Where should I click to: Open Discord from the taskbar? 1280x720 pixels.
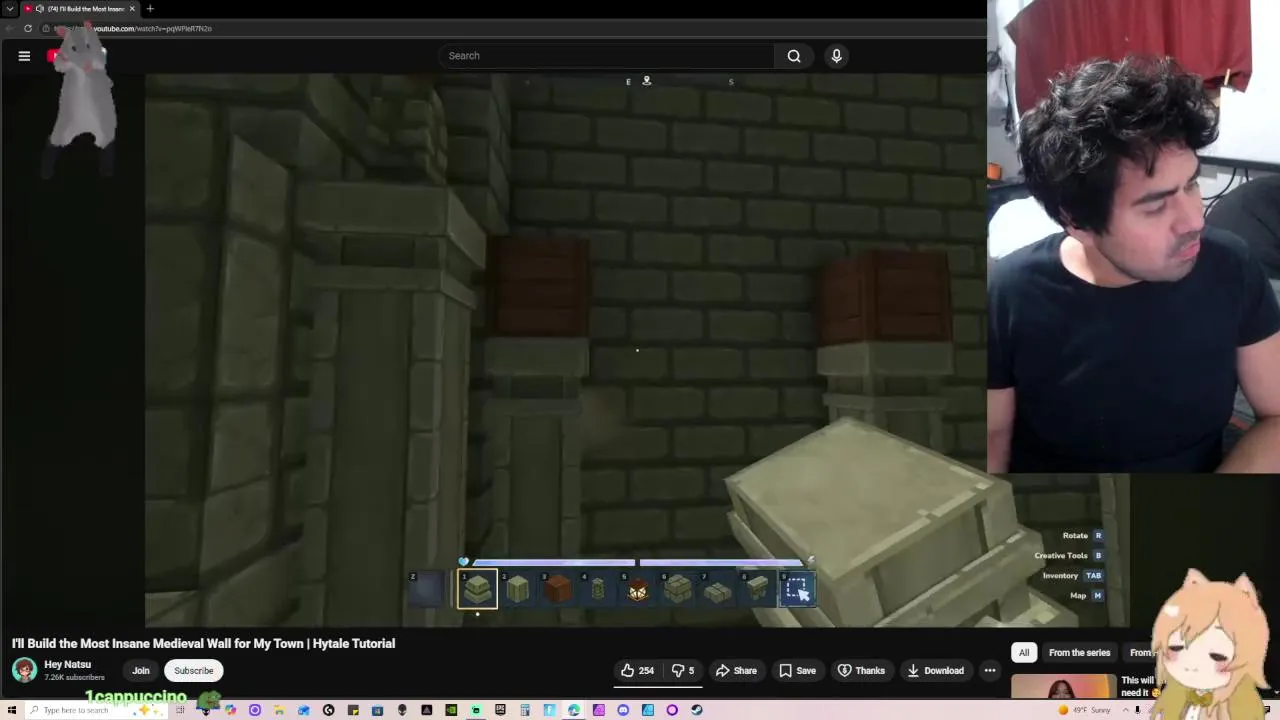623,710
